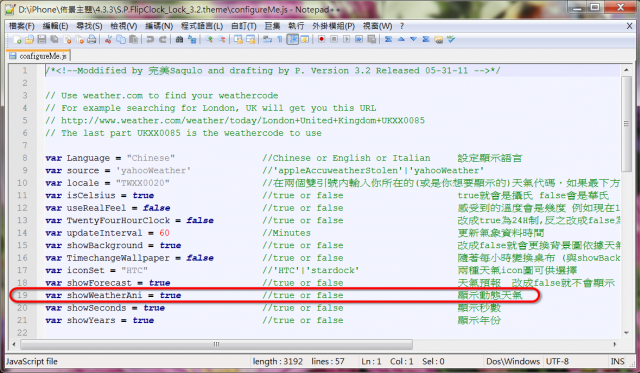Toggle synchronized vertical scrolling icon
This screenshot has height=373, width=640.
pos(238,40)
